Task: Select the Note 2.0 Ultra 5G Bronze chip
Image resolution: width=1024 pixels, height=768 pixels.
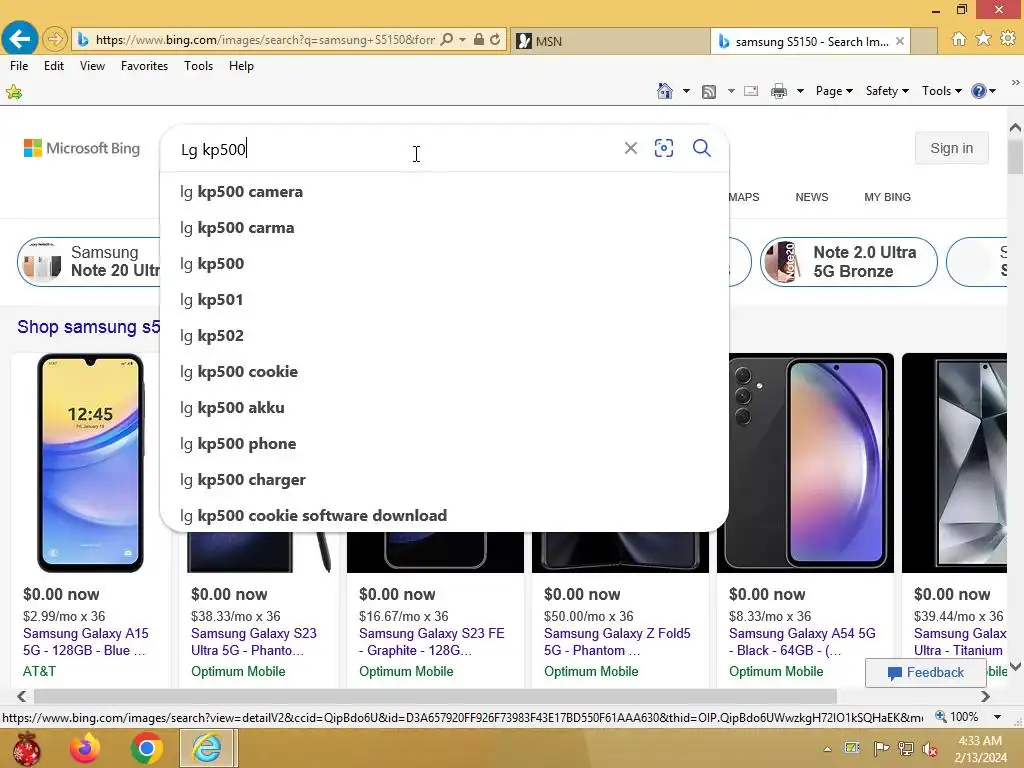Action: [x=848, y=262]
